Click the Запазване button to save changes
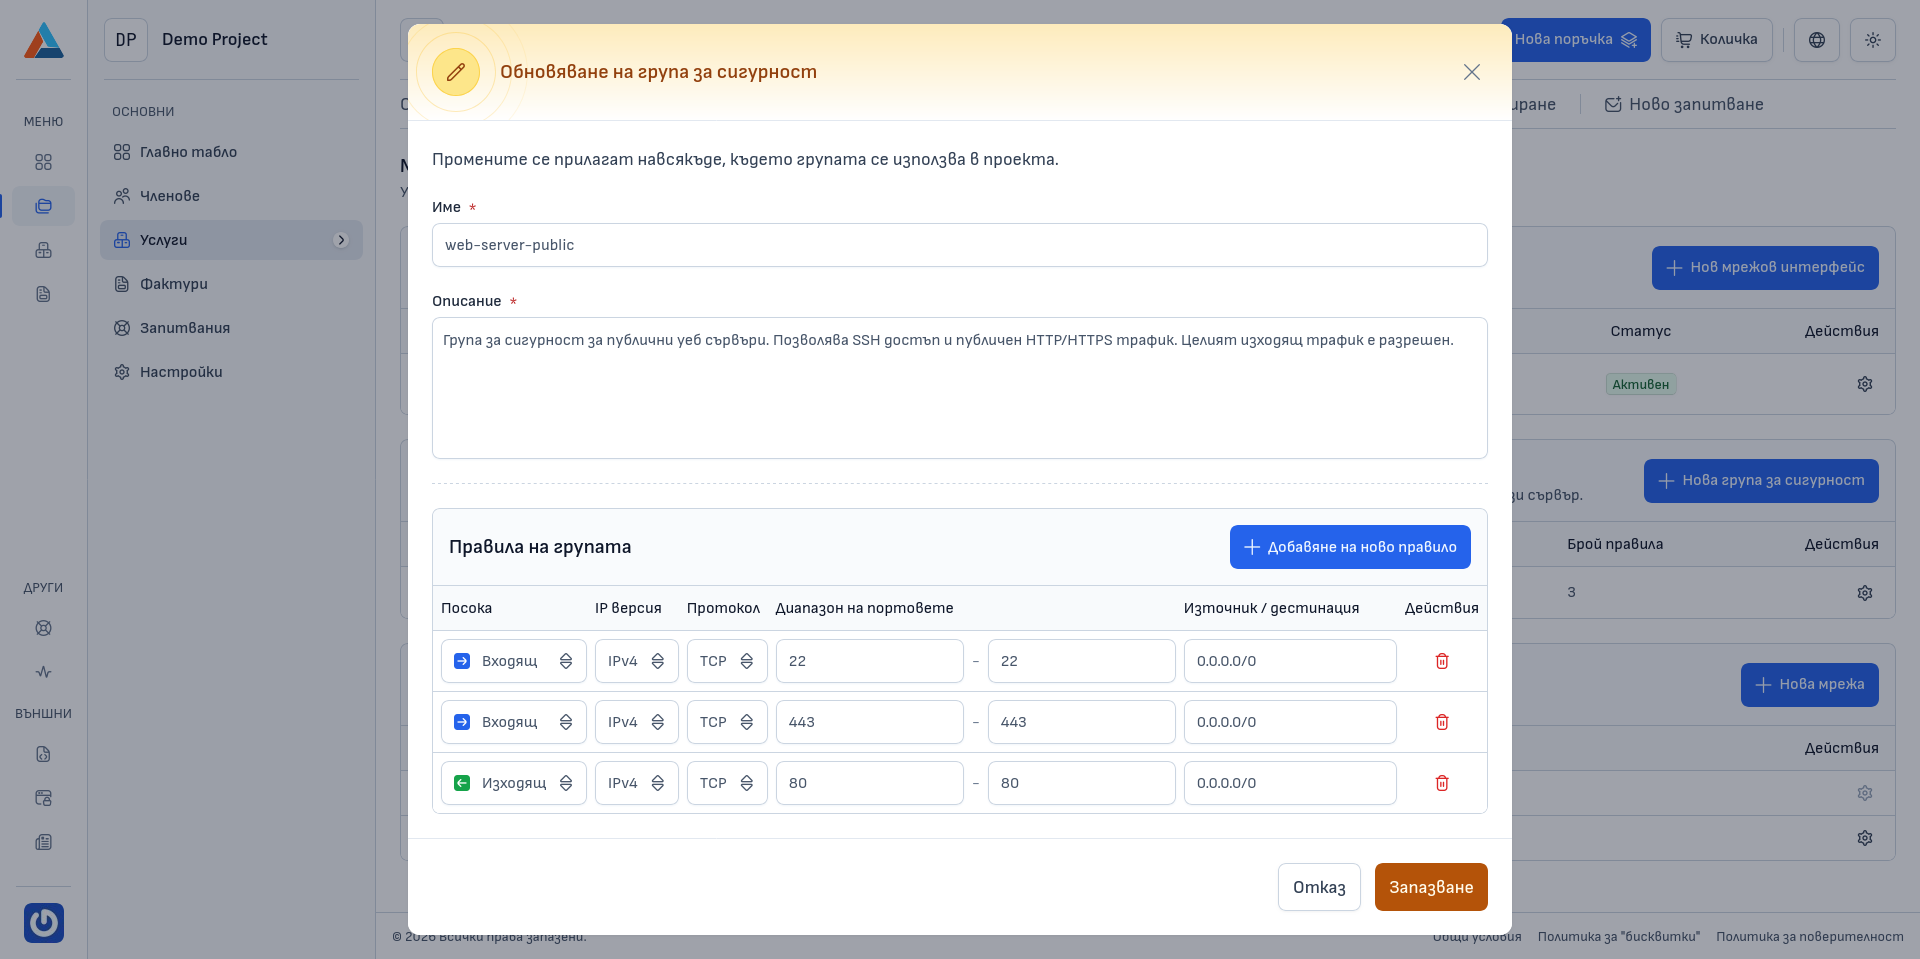This screenshot has height=959, width=1920. coord(1431,887)
